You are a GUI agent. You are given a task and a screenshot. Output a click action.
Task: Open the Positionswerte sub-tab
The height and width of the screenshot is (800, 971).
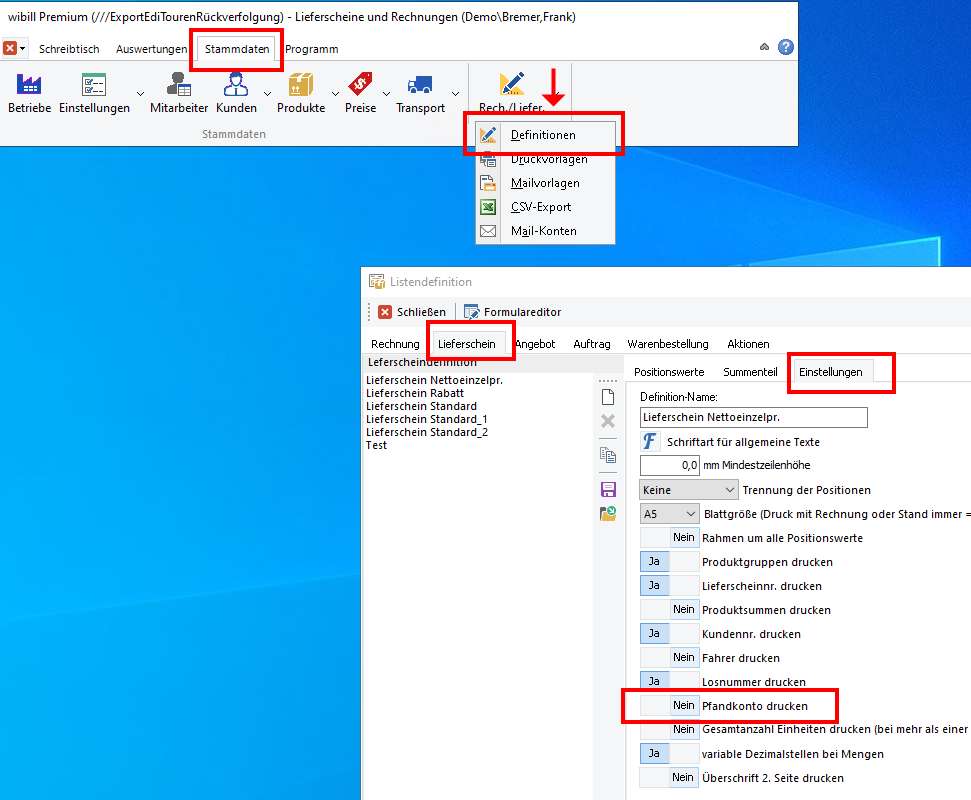pos(669,372)
